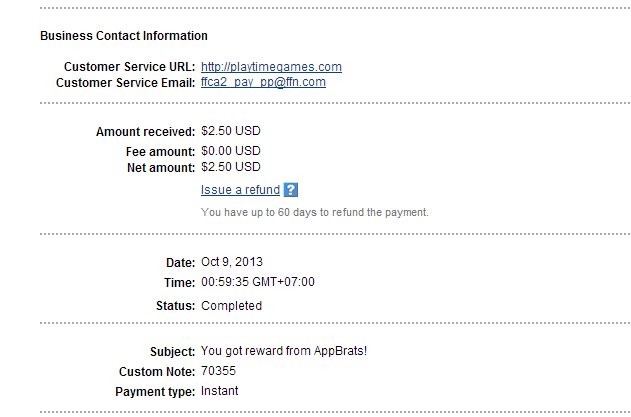The image size is (631, 417).
Task: Click the Fee amount value $0.00 USD
Action: coord(231,150)
